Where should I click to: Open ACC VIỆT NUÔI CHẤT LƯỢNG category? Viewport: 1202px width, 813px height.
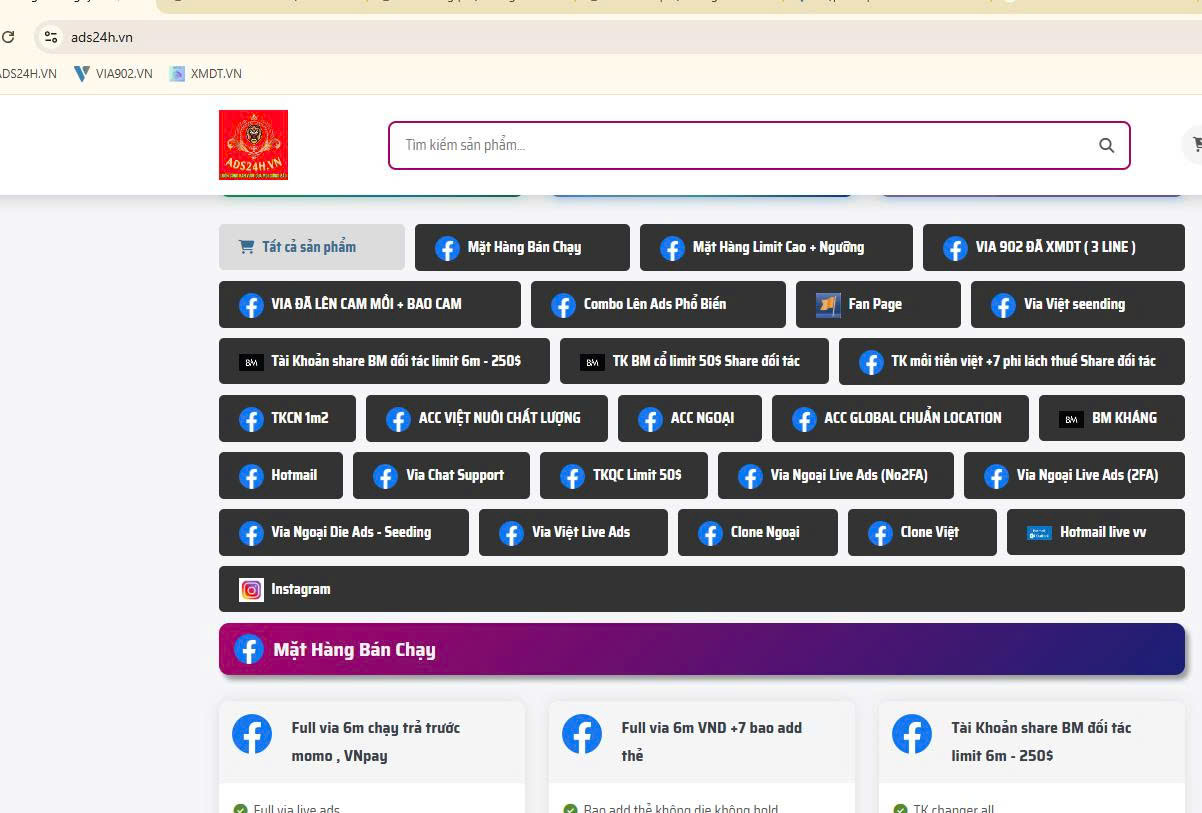tap(487, 418)
